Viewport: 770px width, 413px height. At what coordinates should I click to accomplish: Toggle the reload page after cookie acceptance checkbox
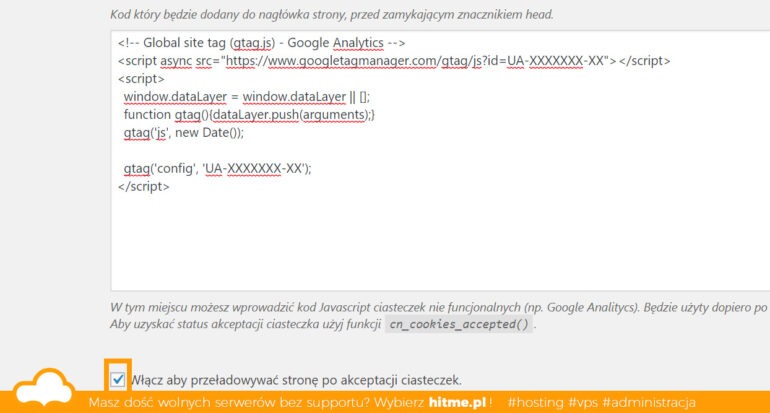[117, 380]
